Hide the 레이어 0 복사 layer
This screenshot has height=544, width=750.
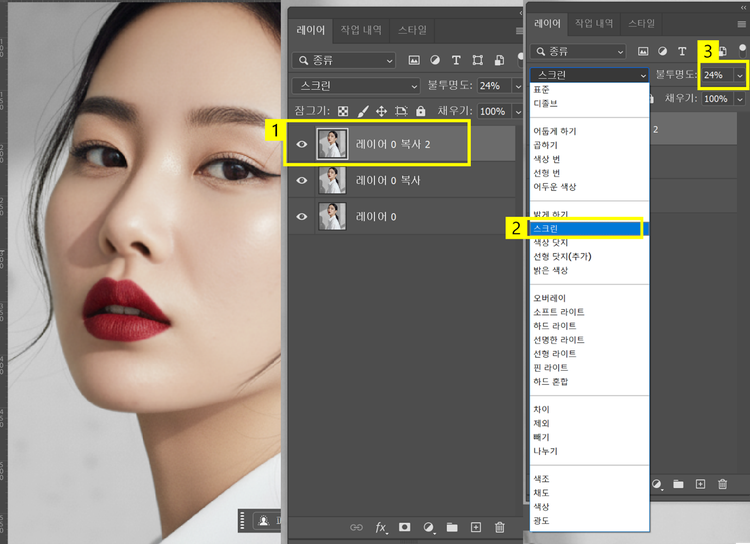(x=302, y=180)
